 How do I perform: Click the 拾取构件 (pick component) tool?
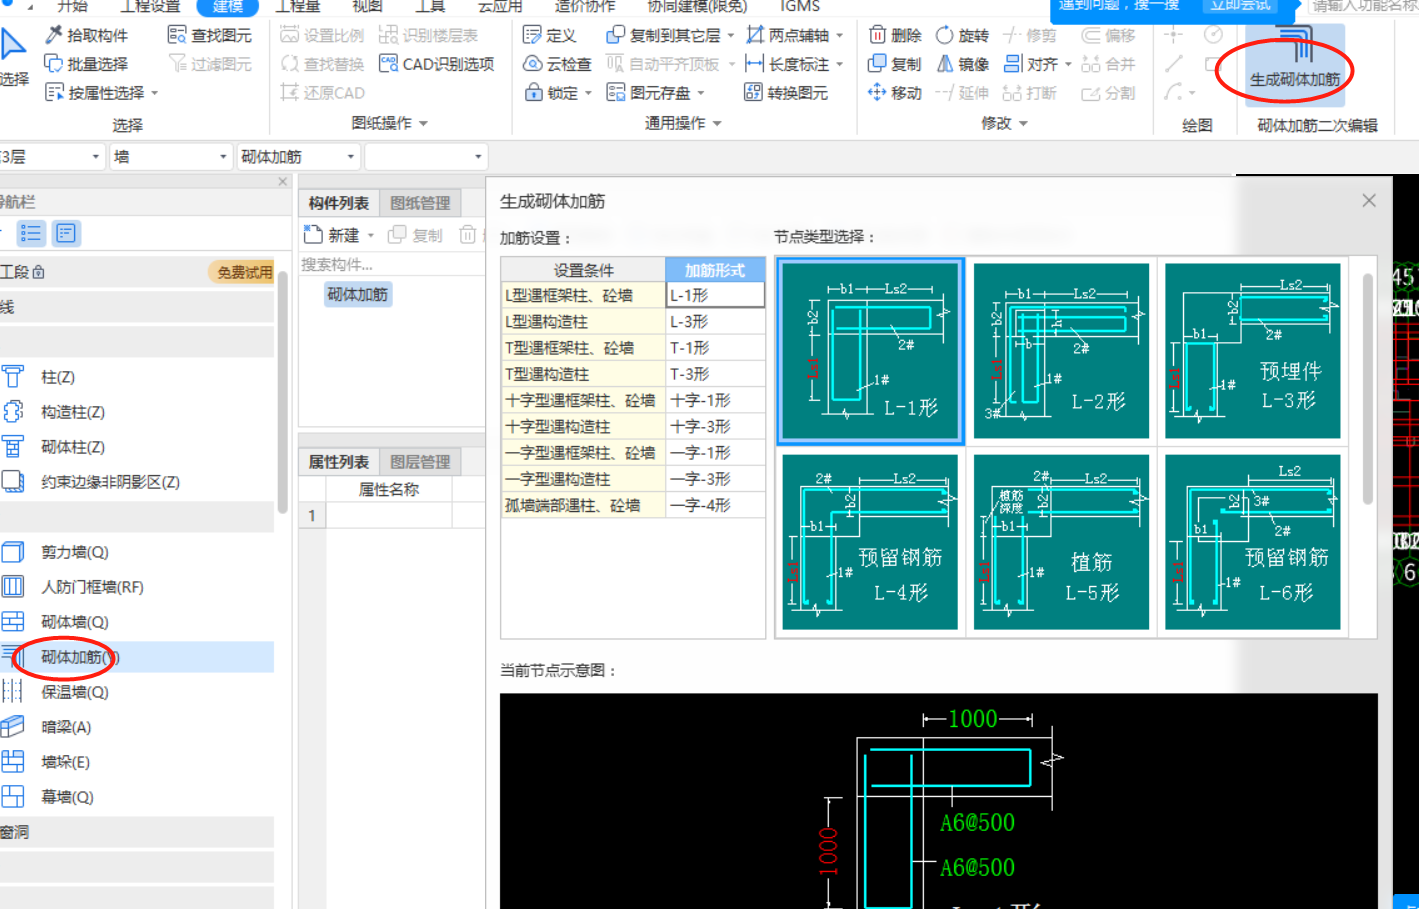coord(87,35)
